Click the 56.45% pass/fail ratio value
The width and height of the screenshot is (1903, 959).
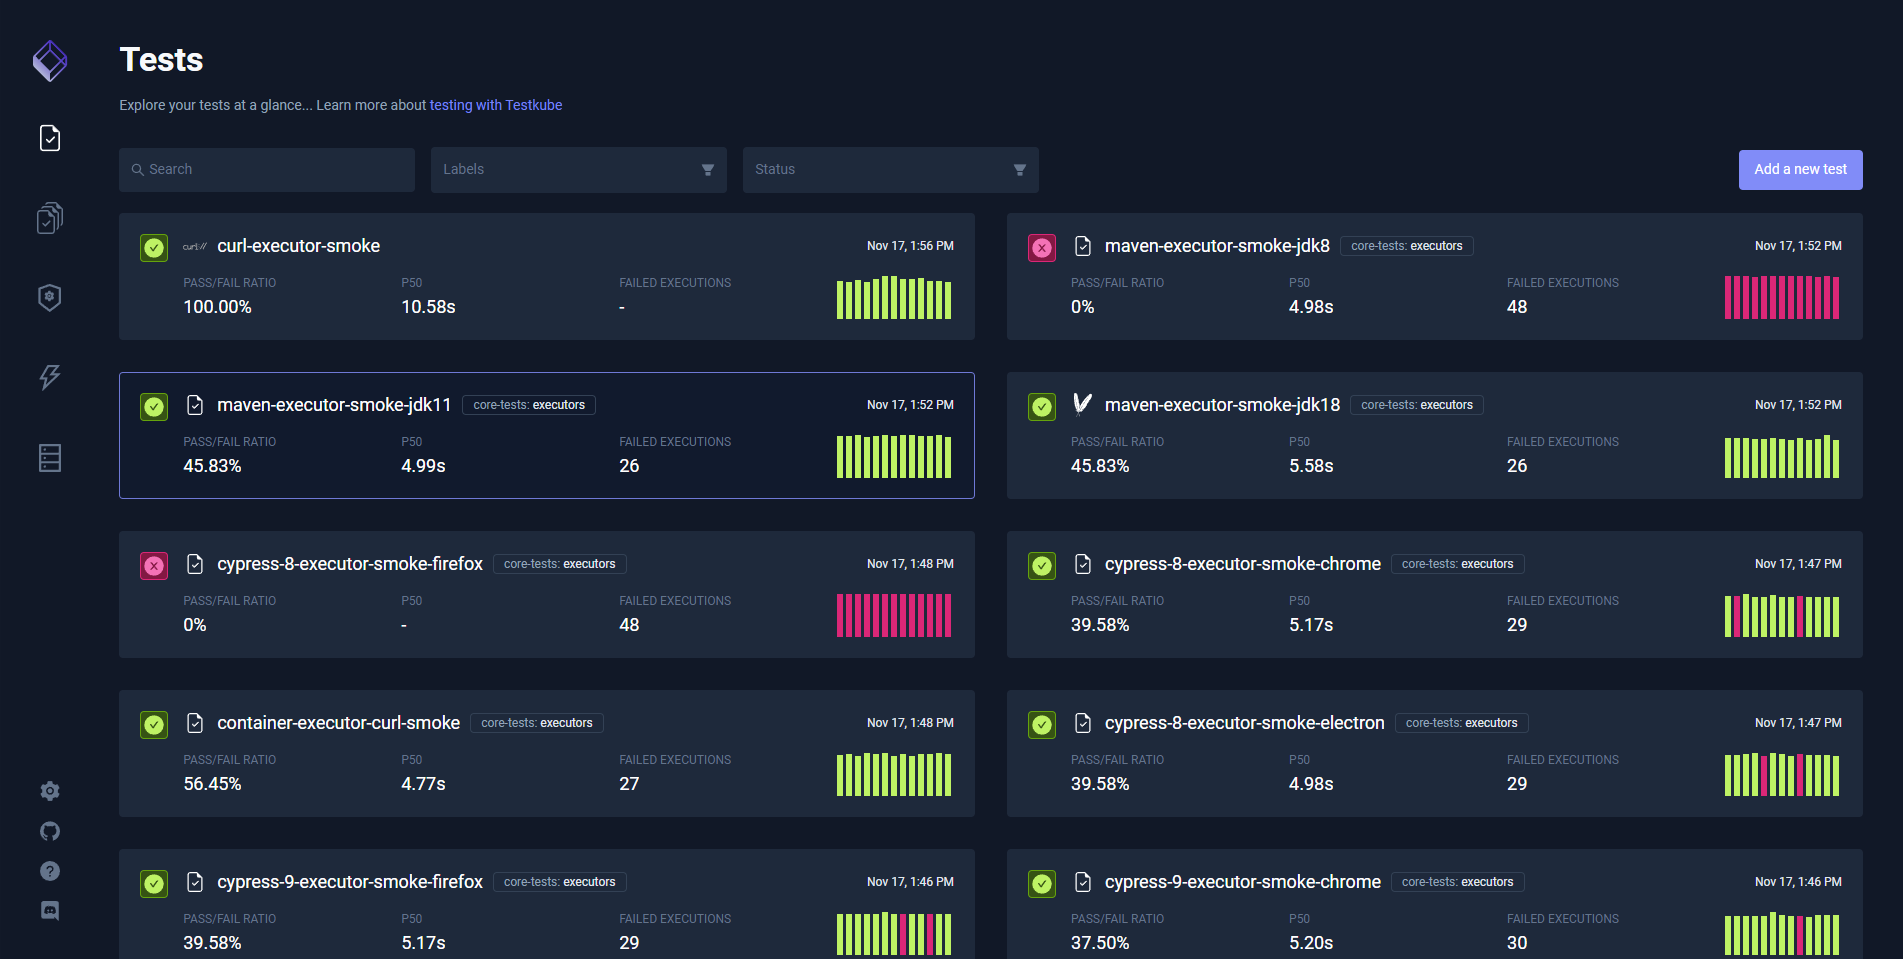click(x=213, y=784)
